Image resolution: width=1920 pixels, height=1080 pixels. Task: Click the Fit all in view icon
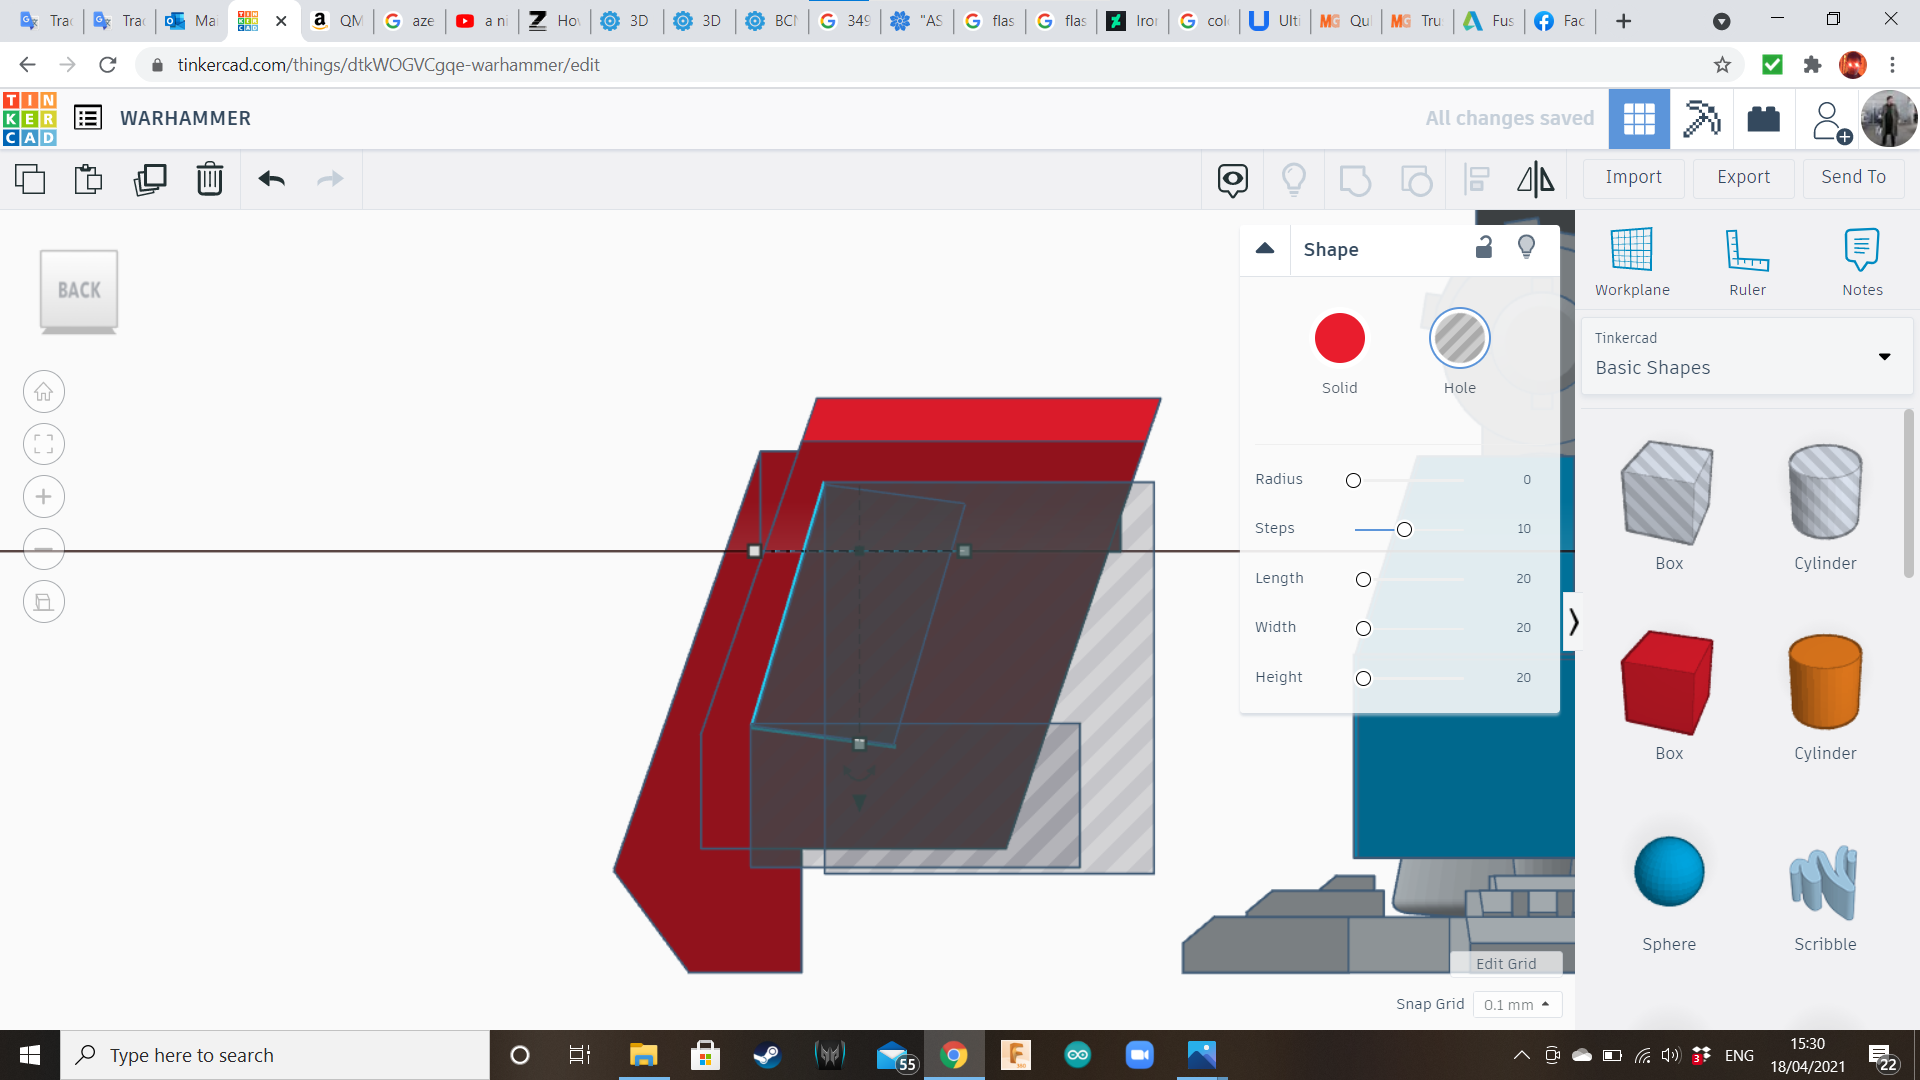[44, 444]
